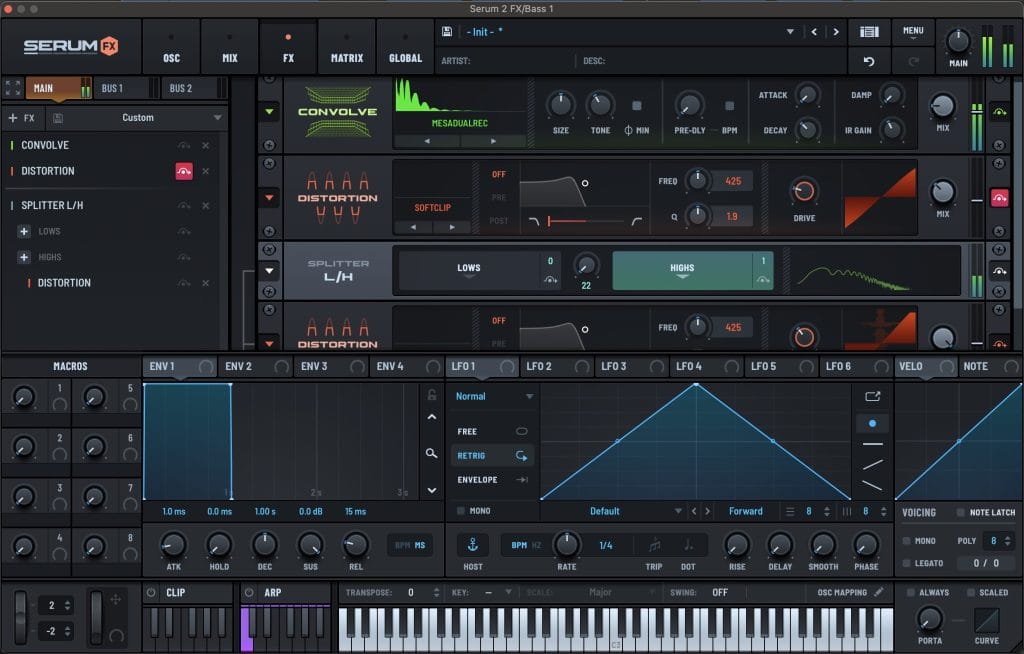
Task: Click the undo arrow icon
Action: (869, 61)
